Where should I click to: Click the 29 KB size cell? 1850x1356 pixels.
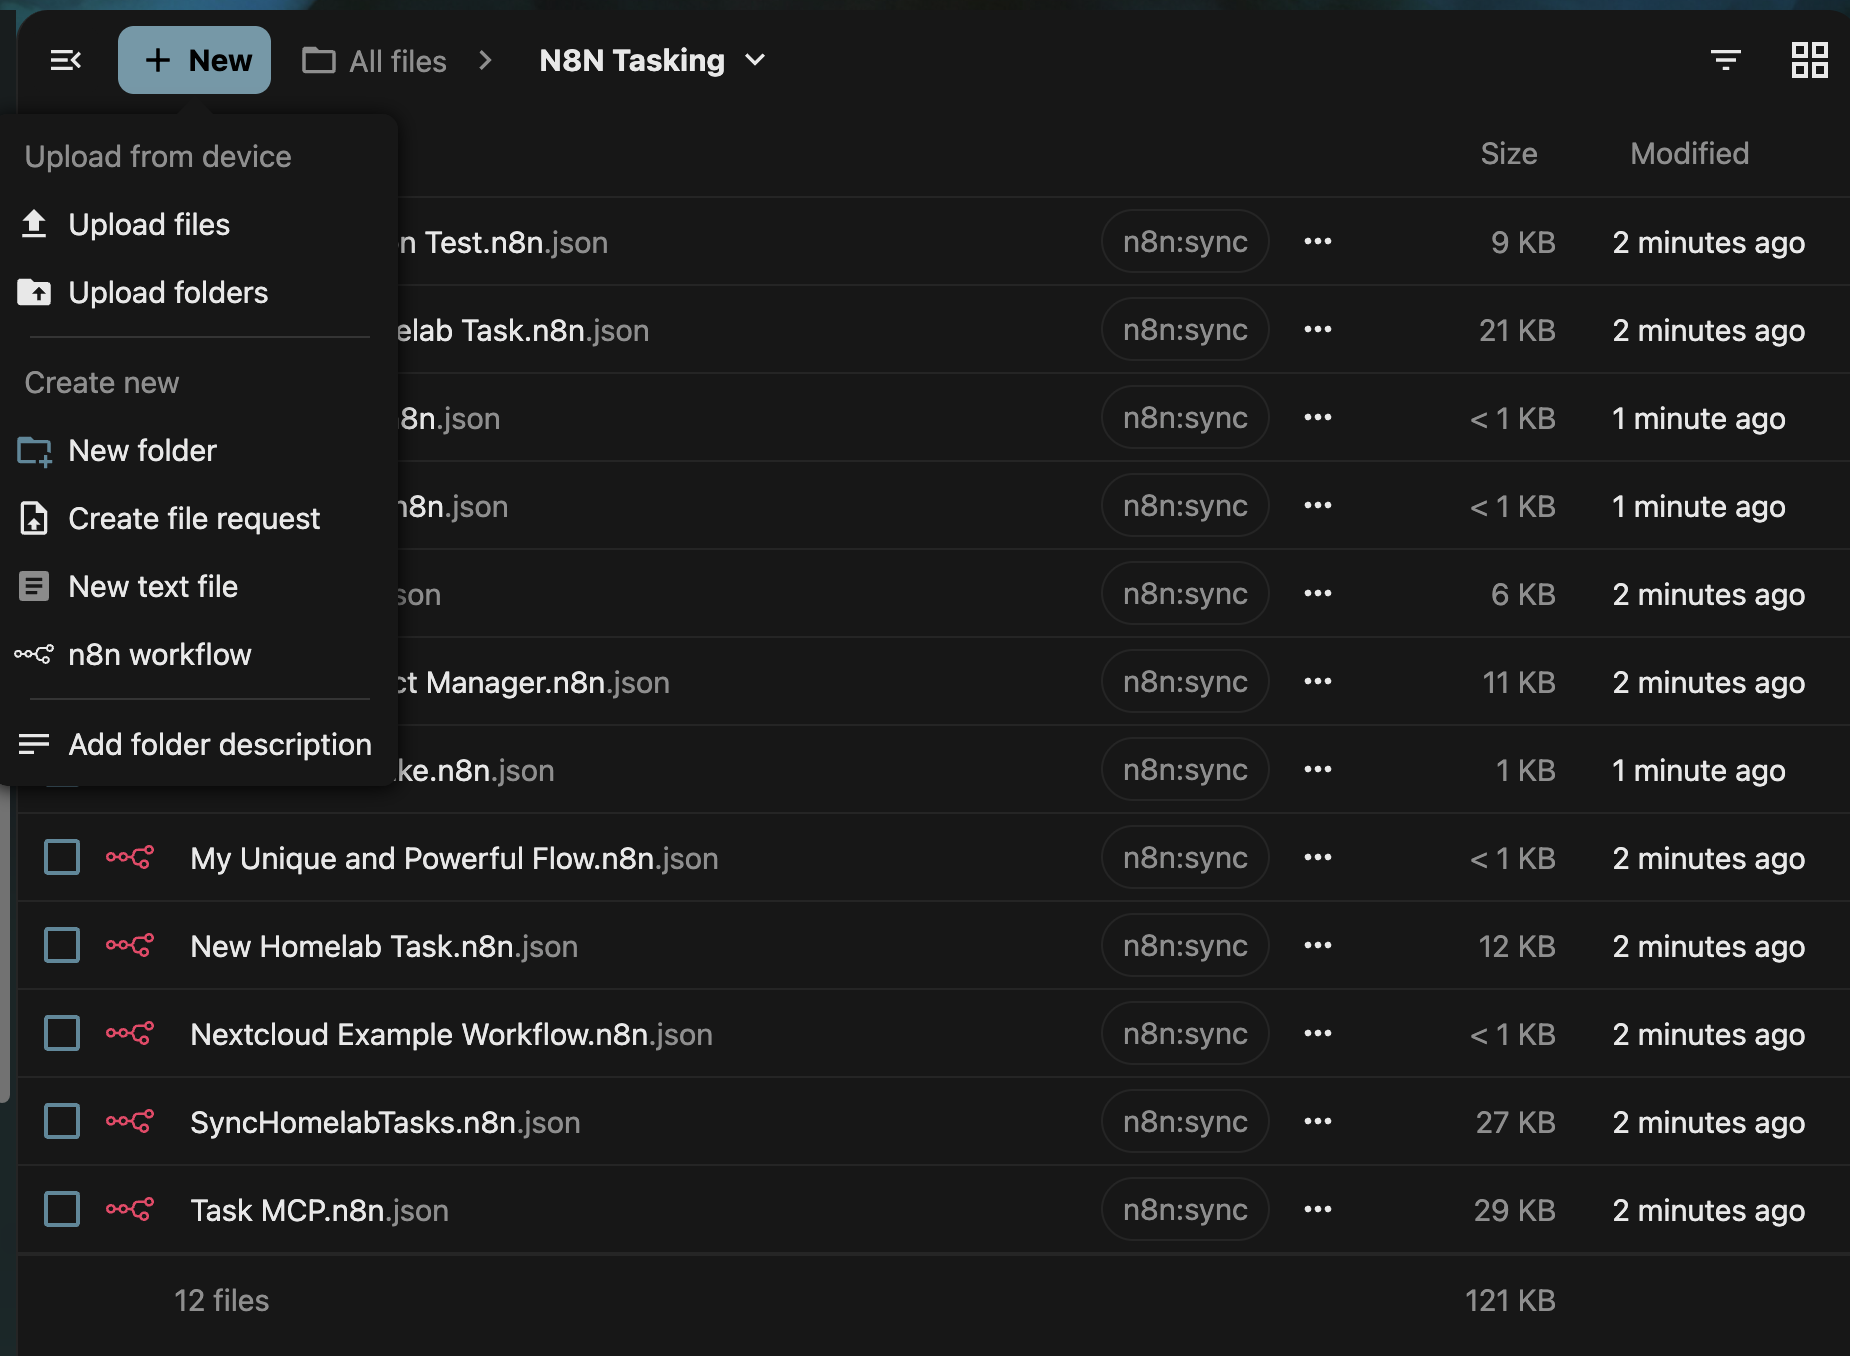[x=1514, y=1210]
